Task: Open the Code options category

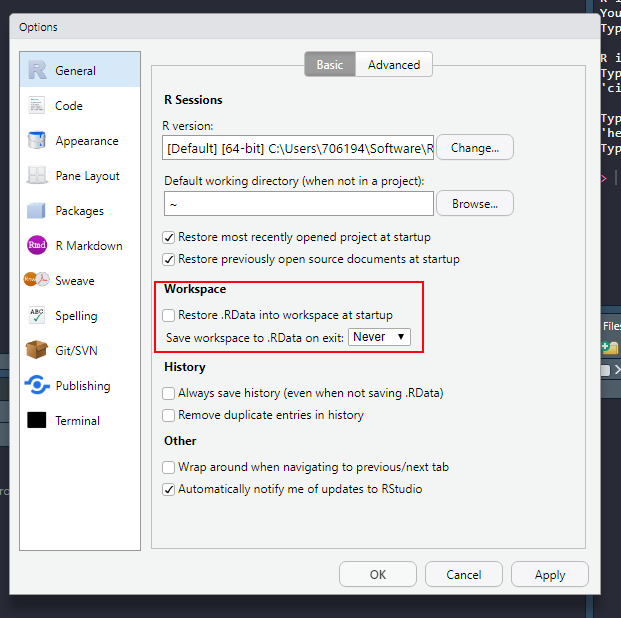Action: (x=80, y=105)
